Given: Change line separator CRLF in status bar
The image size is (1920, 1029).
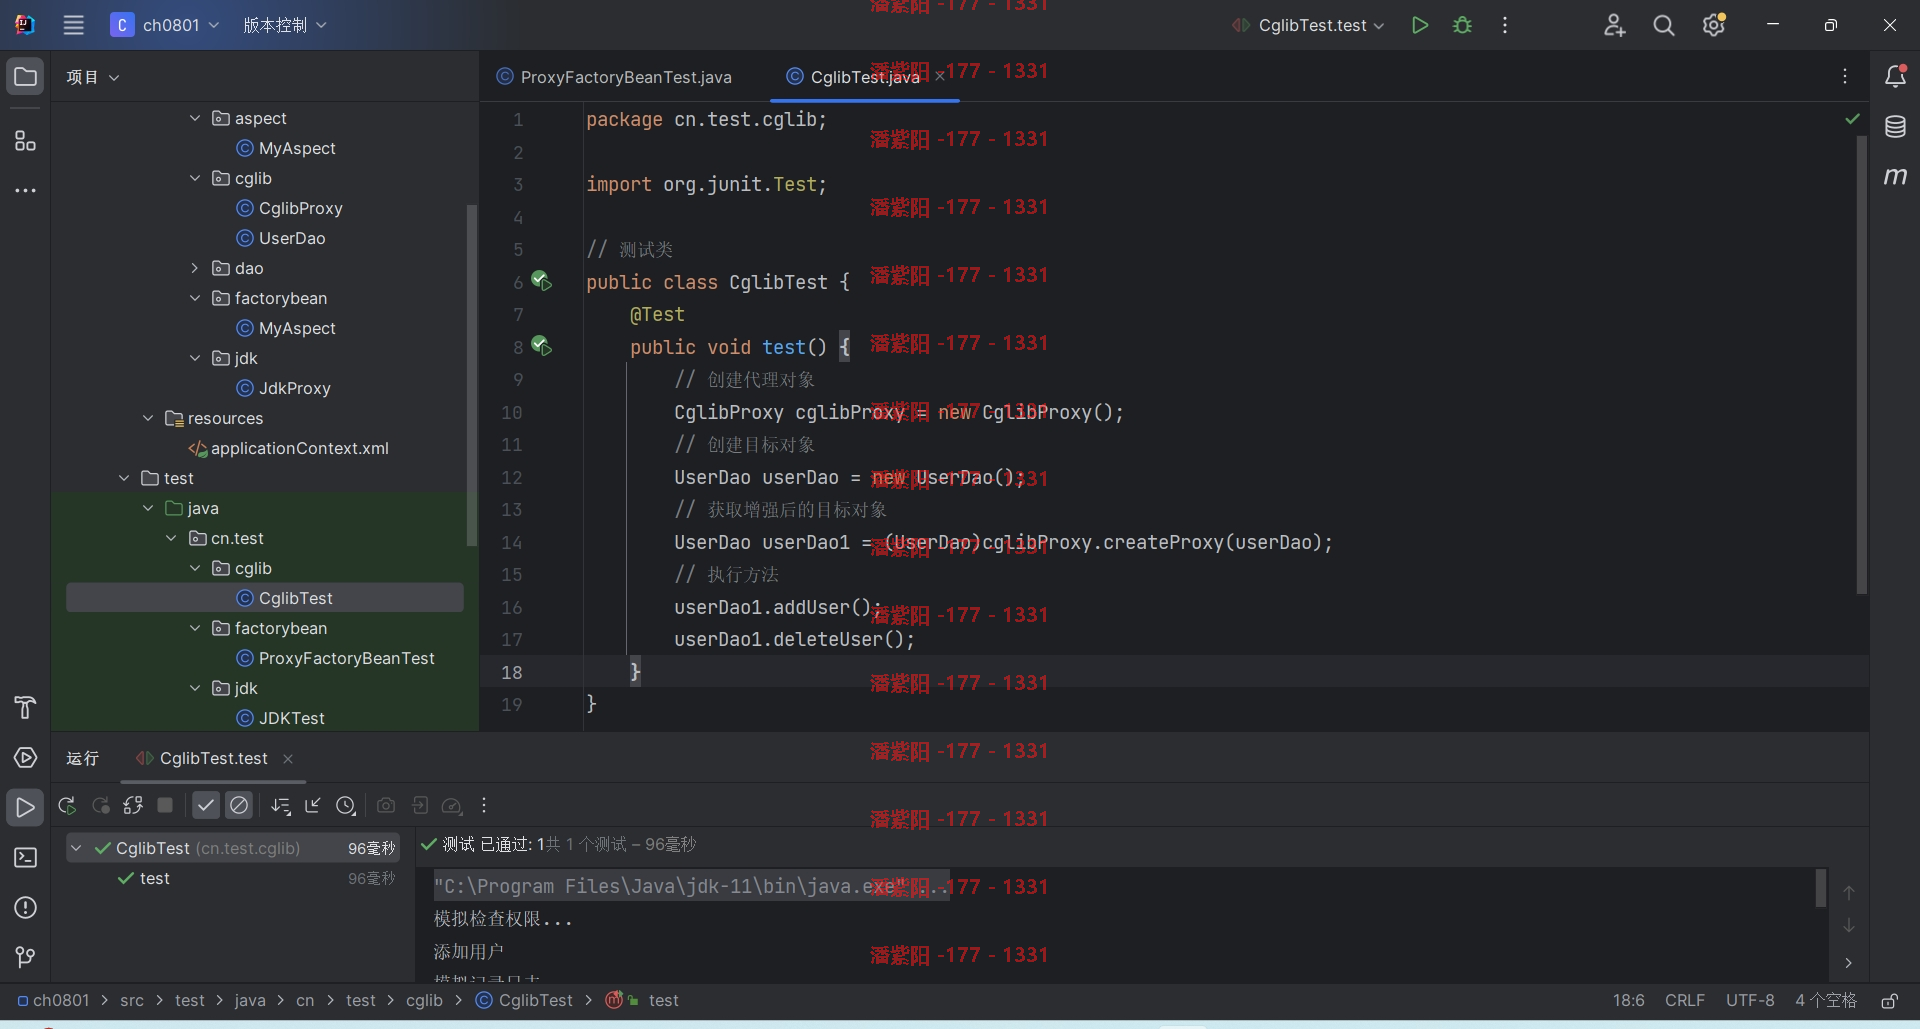Looking at the screenshot, I should (1685, 1001).
